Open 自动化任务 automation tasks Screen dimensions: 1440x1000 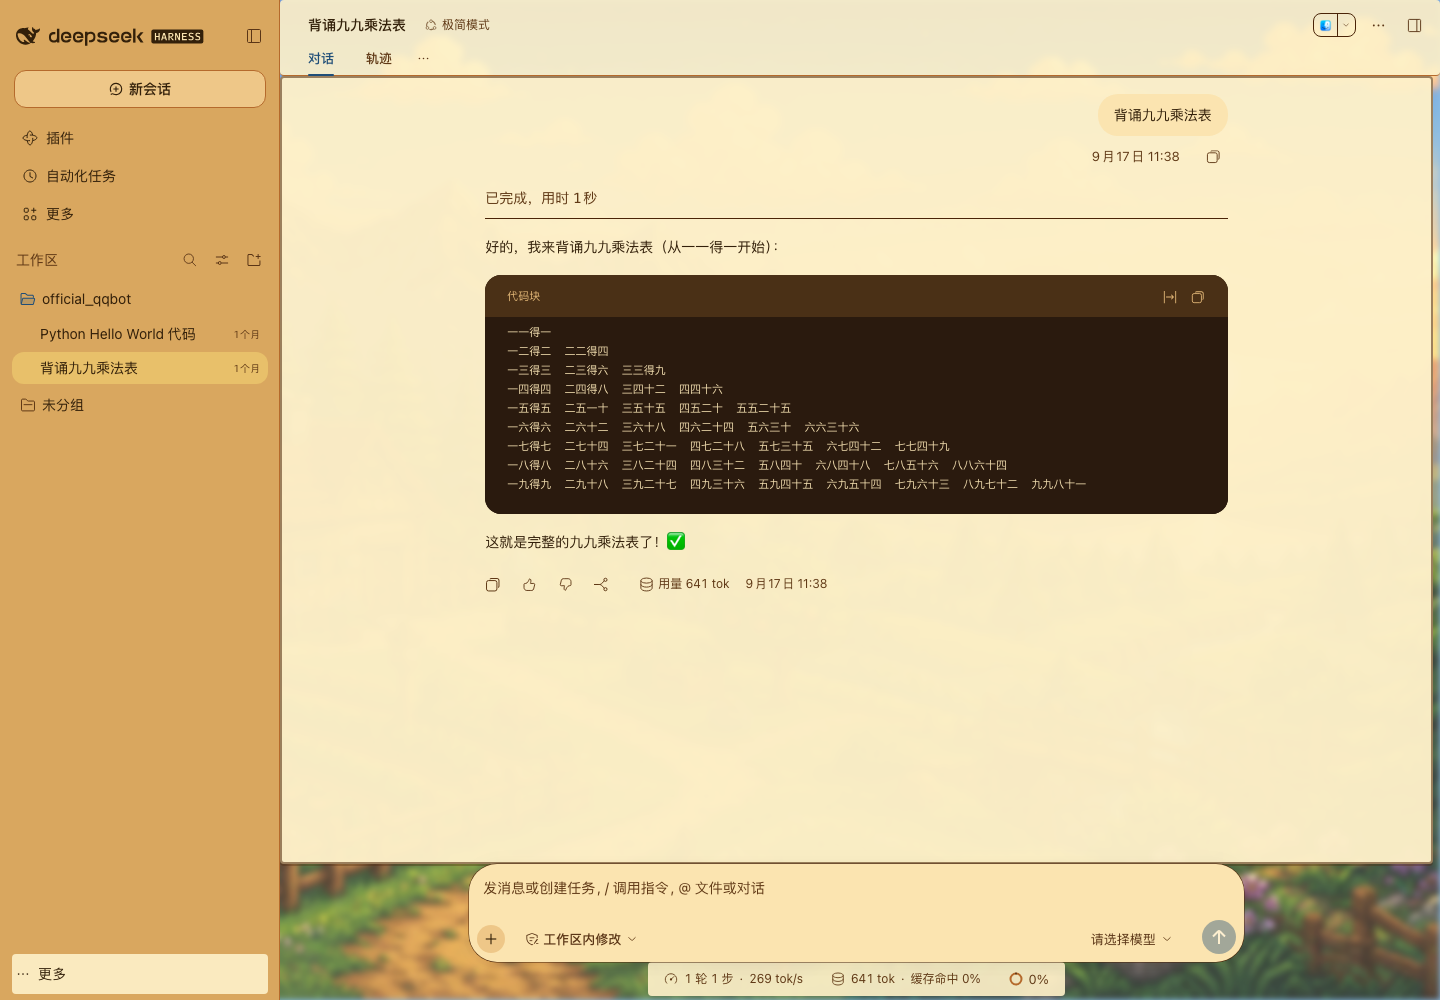140,176
